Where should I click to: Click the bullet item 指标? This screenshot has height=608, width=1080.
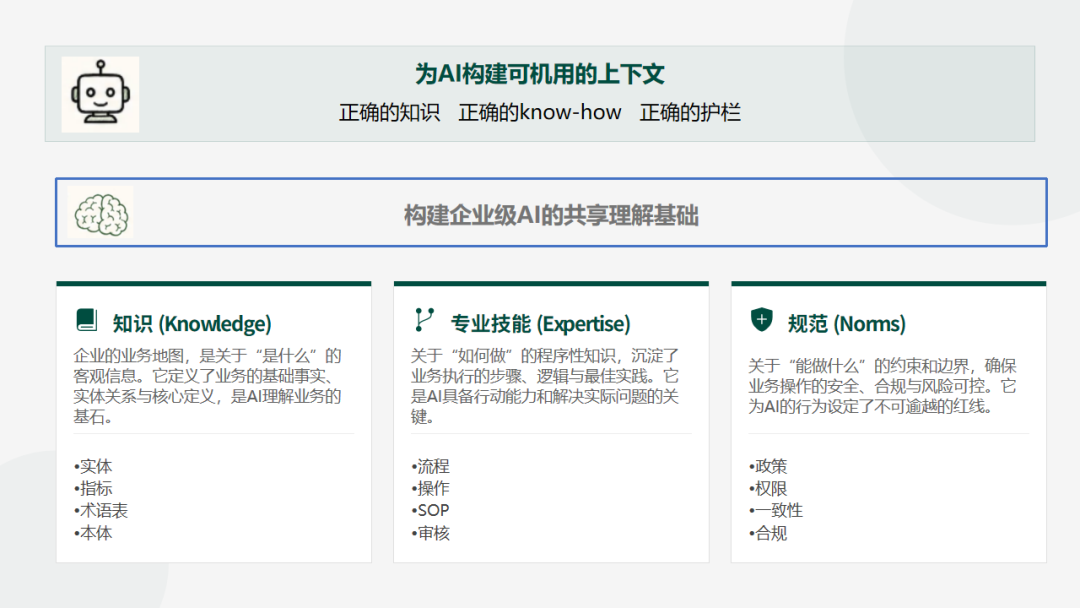point(93,488)
